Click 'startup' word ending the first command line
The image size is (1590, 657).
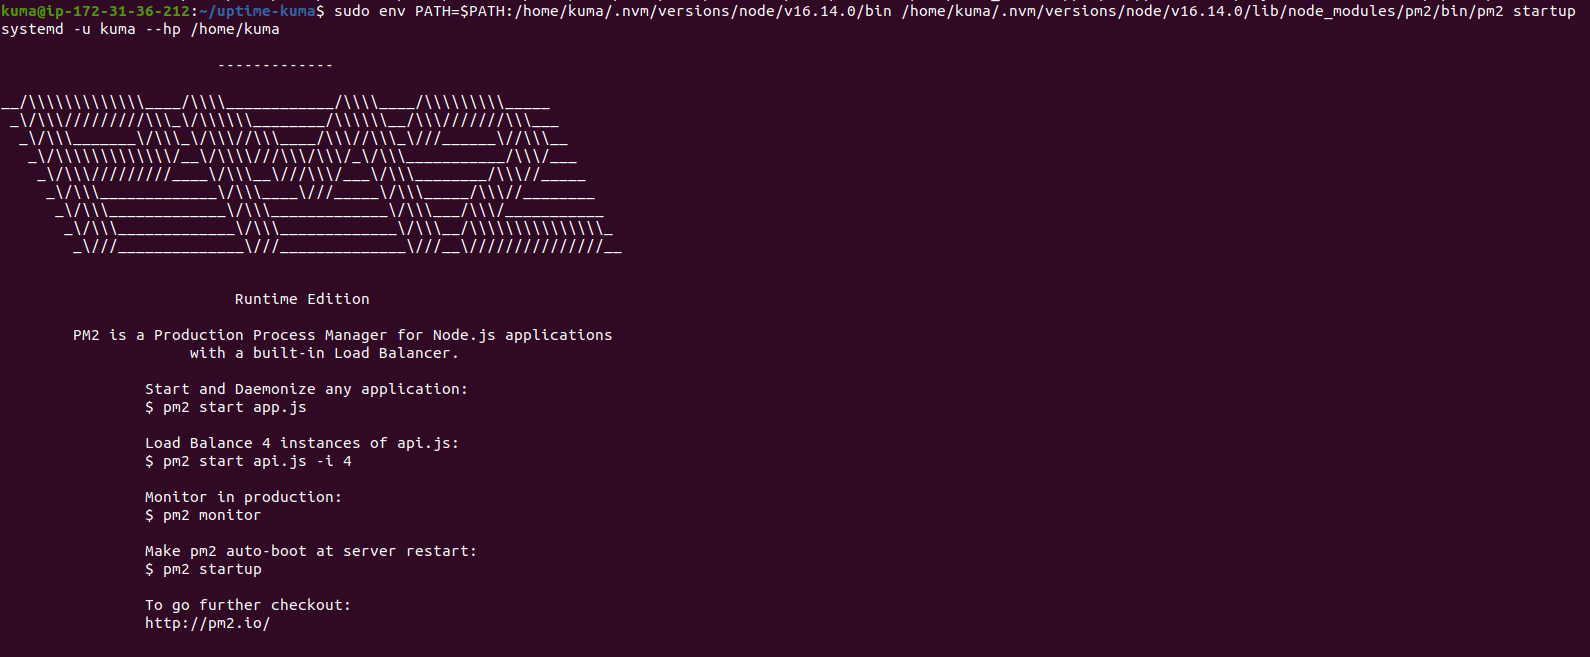[1544, 11]
